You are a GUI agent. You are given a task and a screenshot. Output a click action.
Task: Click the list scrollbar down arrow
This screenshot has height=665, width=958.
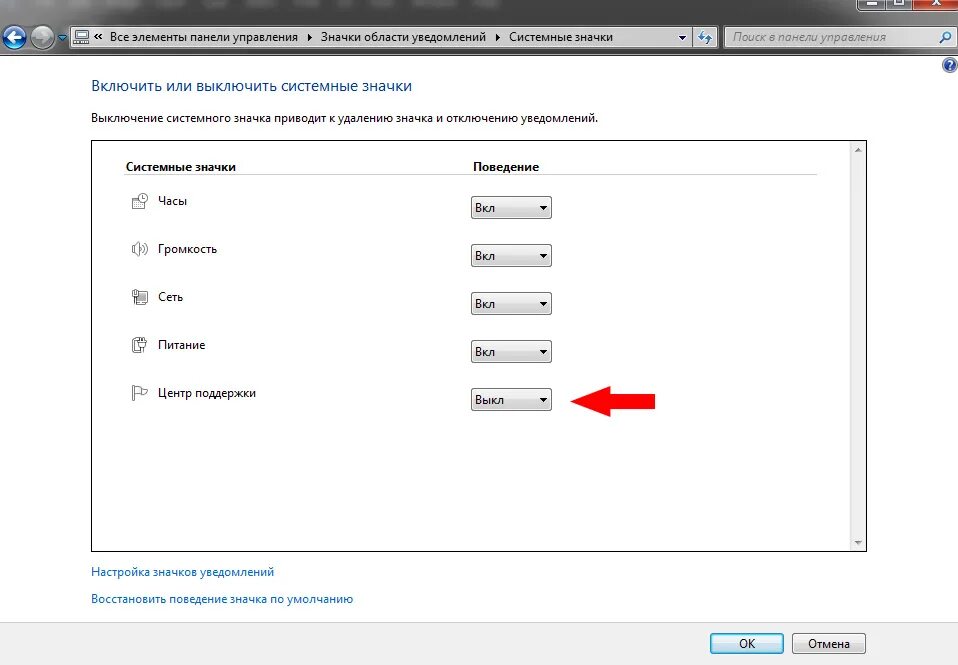[x=858, y=543]
